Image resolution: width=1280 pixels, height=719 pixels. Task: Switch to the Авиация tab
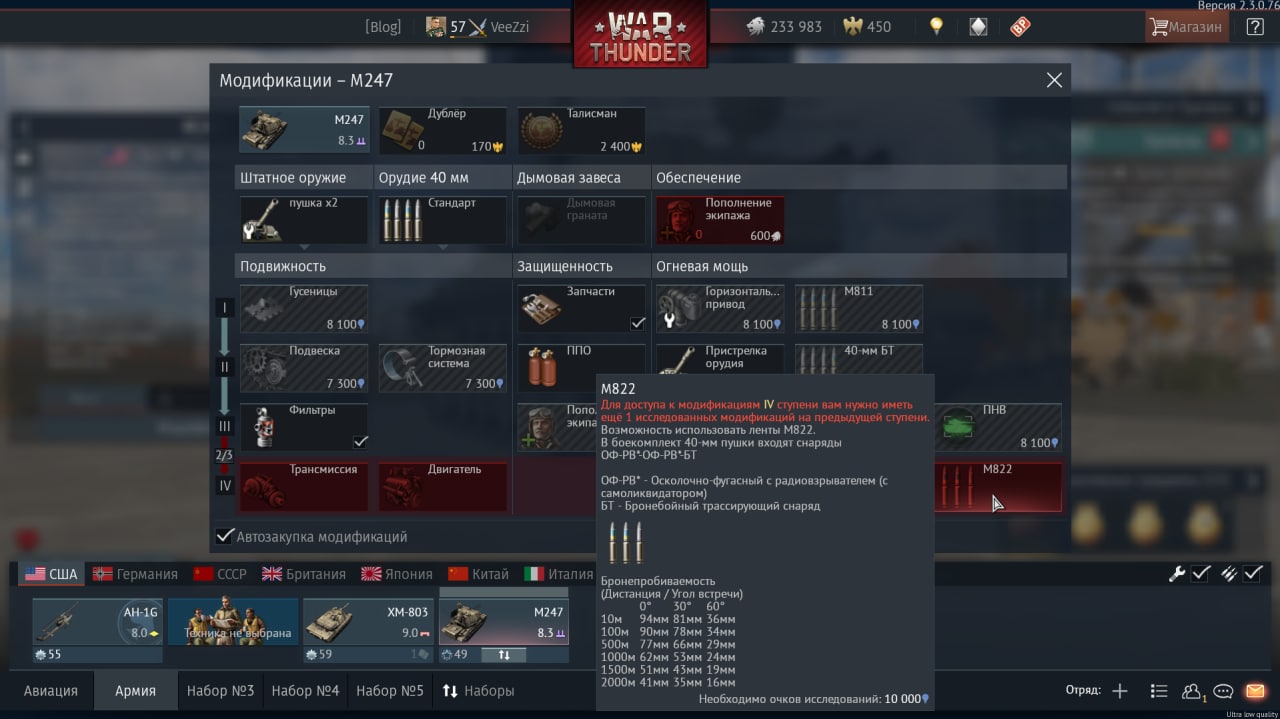pos(50,691)
